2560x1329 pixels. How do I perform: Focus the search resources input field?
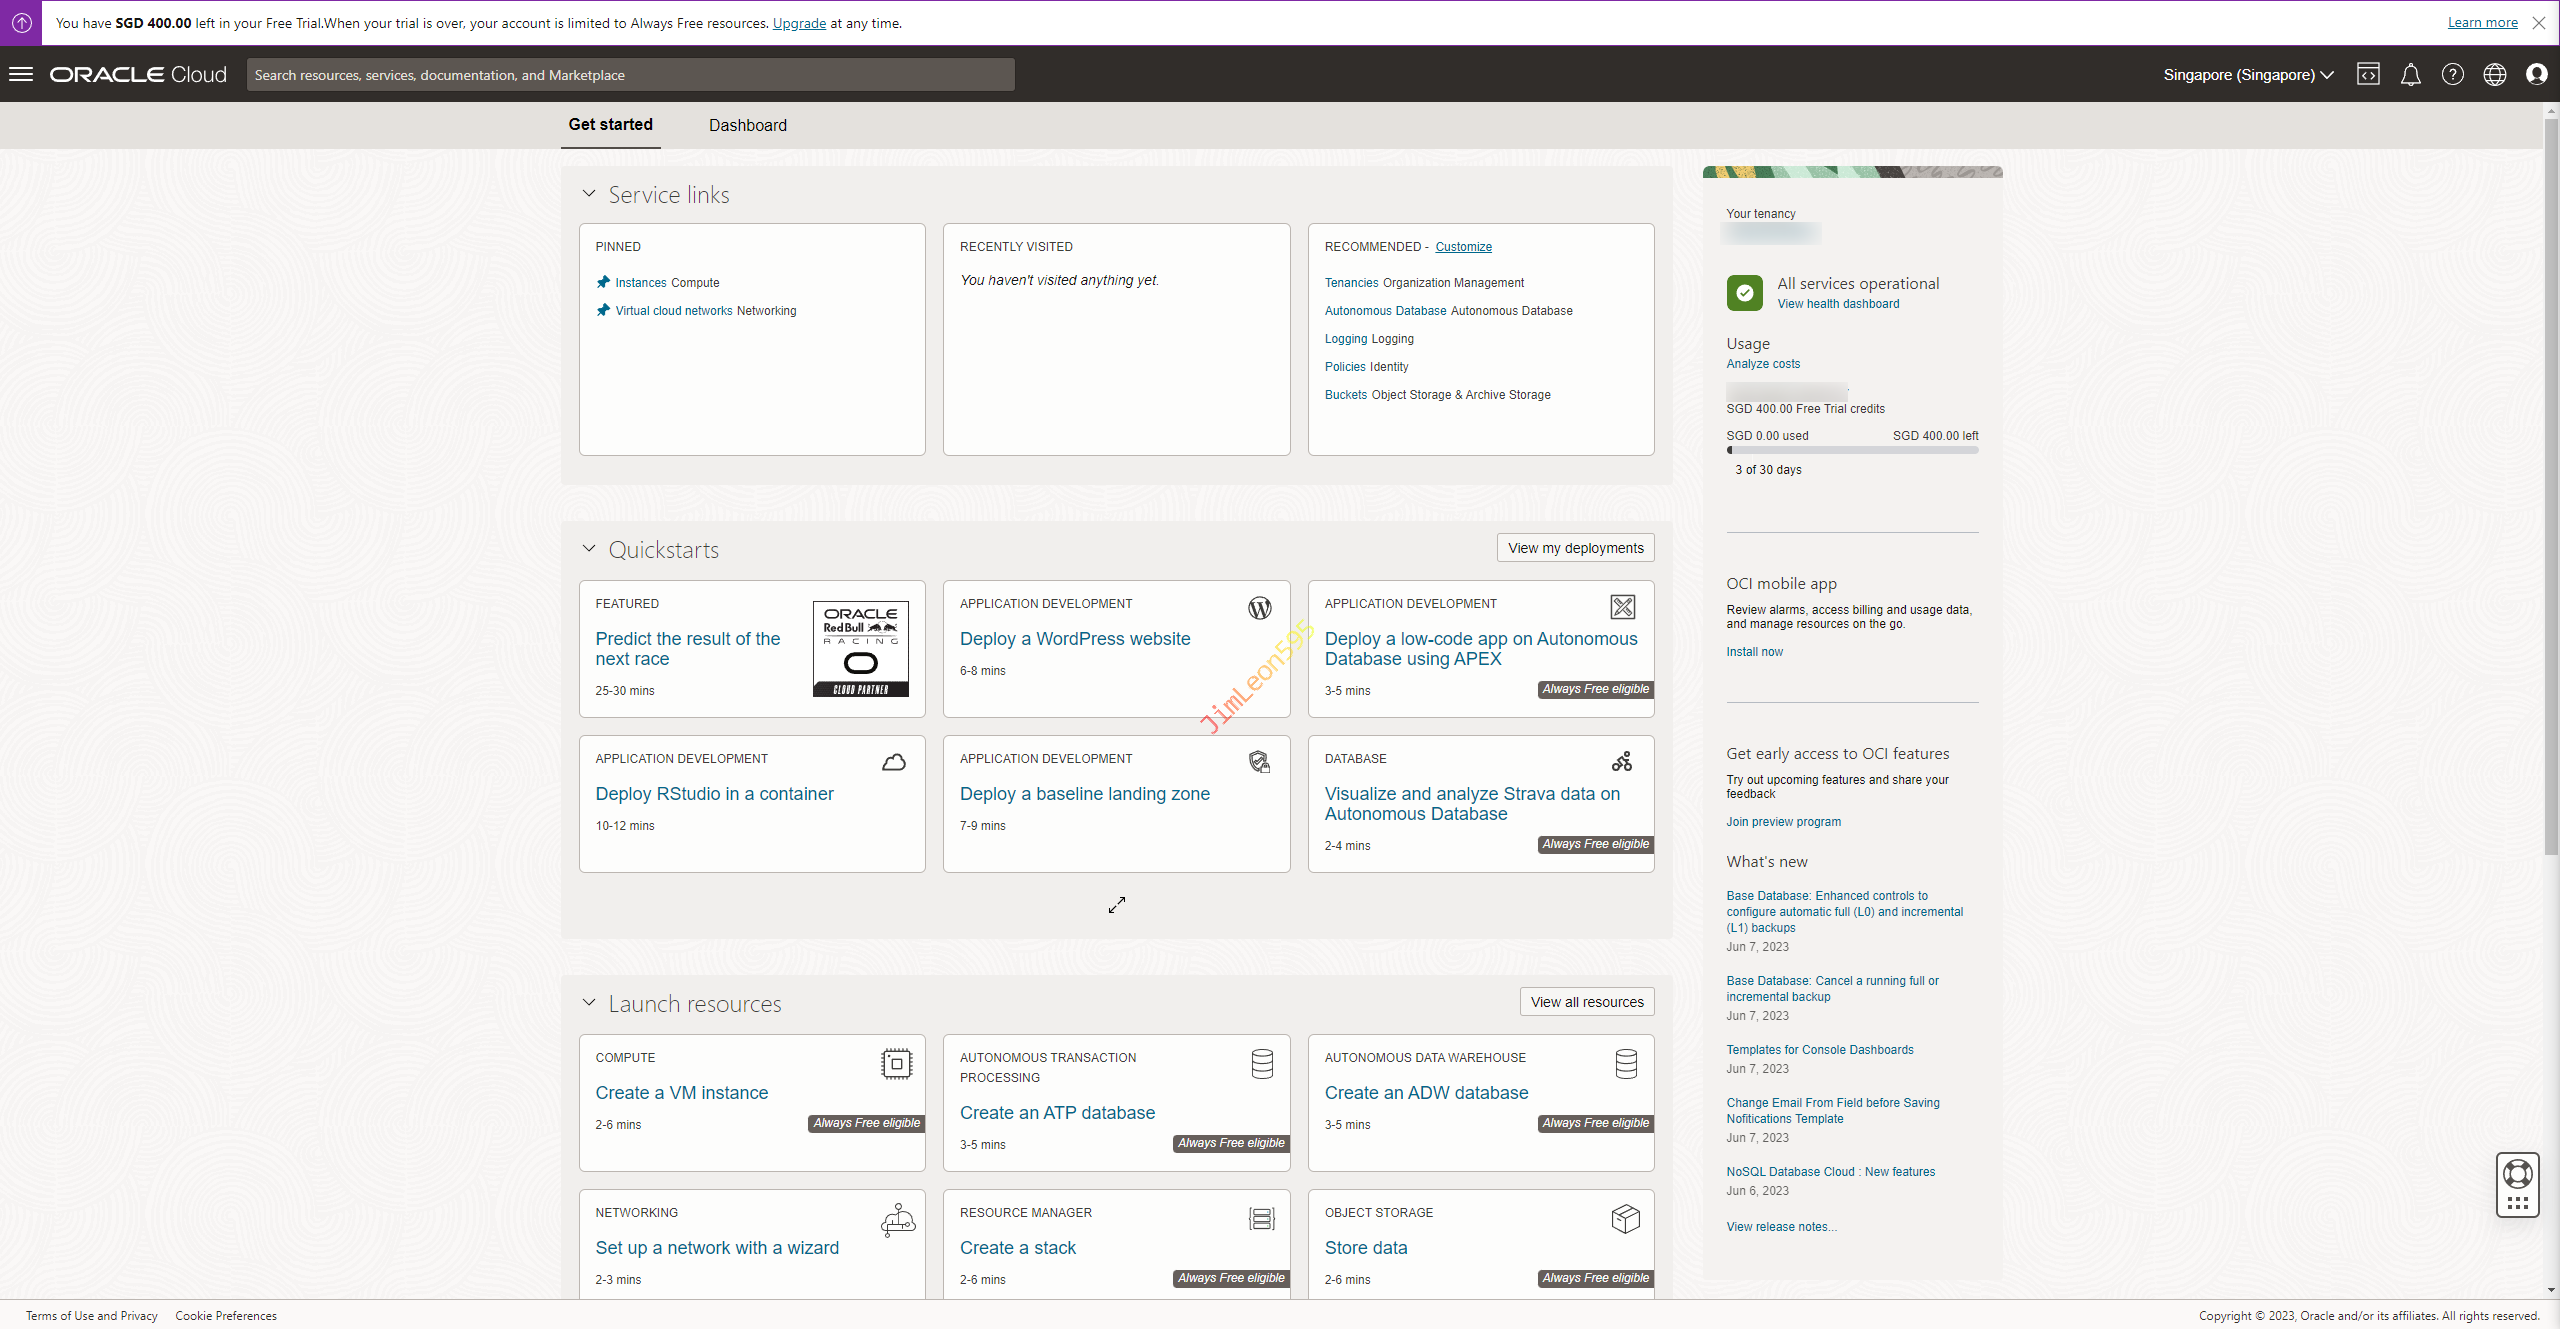[630, 75]
